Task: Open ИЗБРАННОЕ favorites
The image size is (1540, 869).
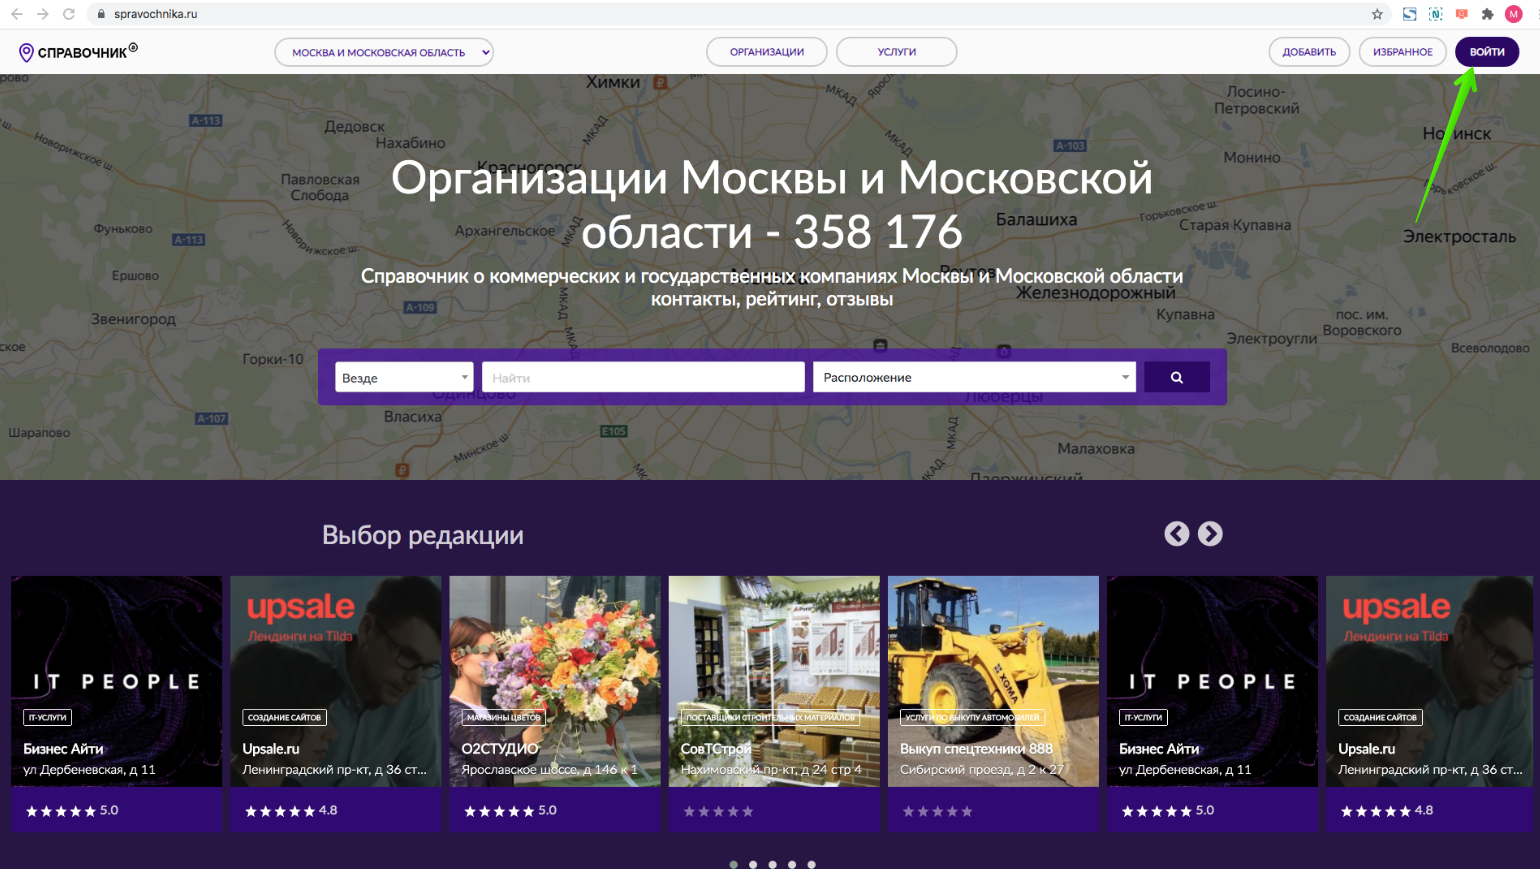Action: pos(1403,52)
